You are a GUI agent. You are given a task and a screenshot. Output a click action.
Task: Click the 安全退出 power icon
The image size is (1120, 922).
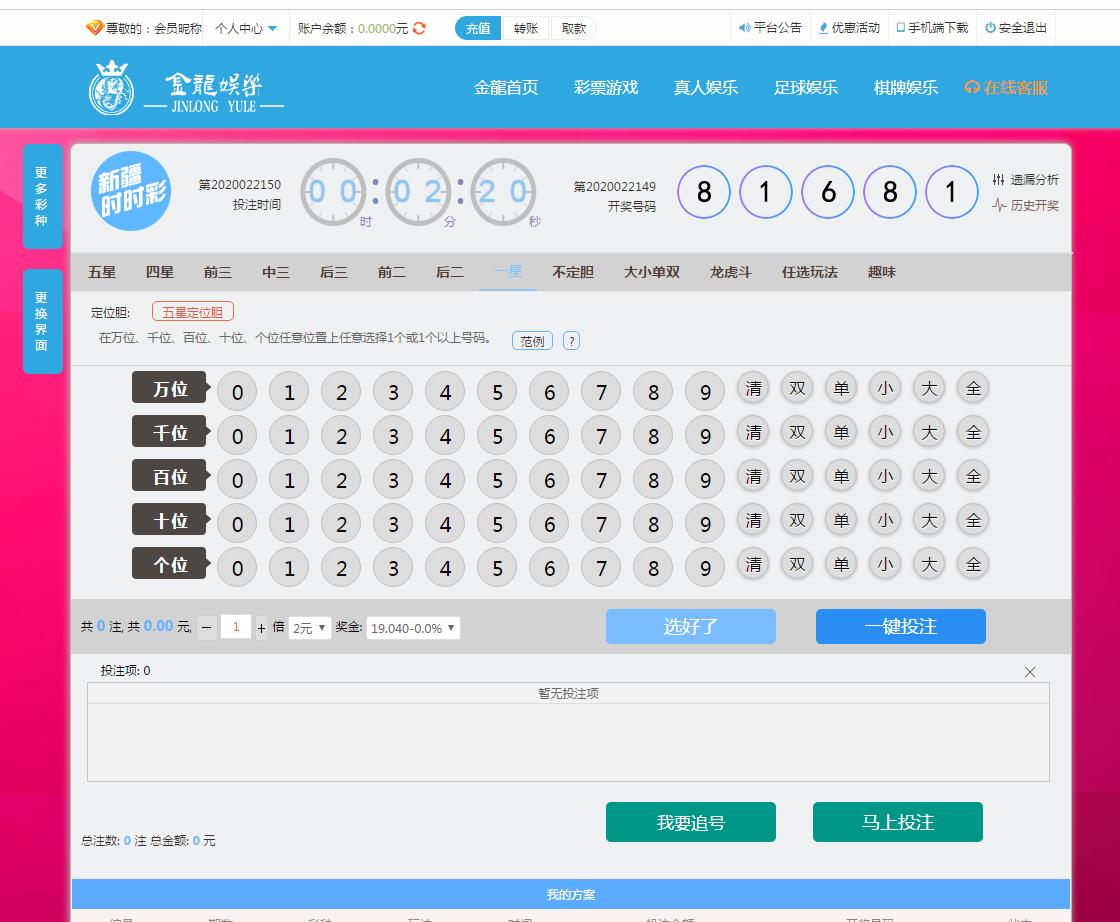[x=990, y=28]
